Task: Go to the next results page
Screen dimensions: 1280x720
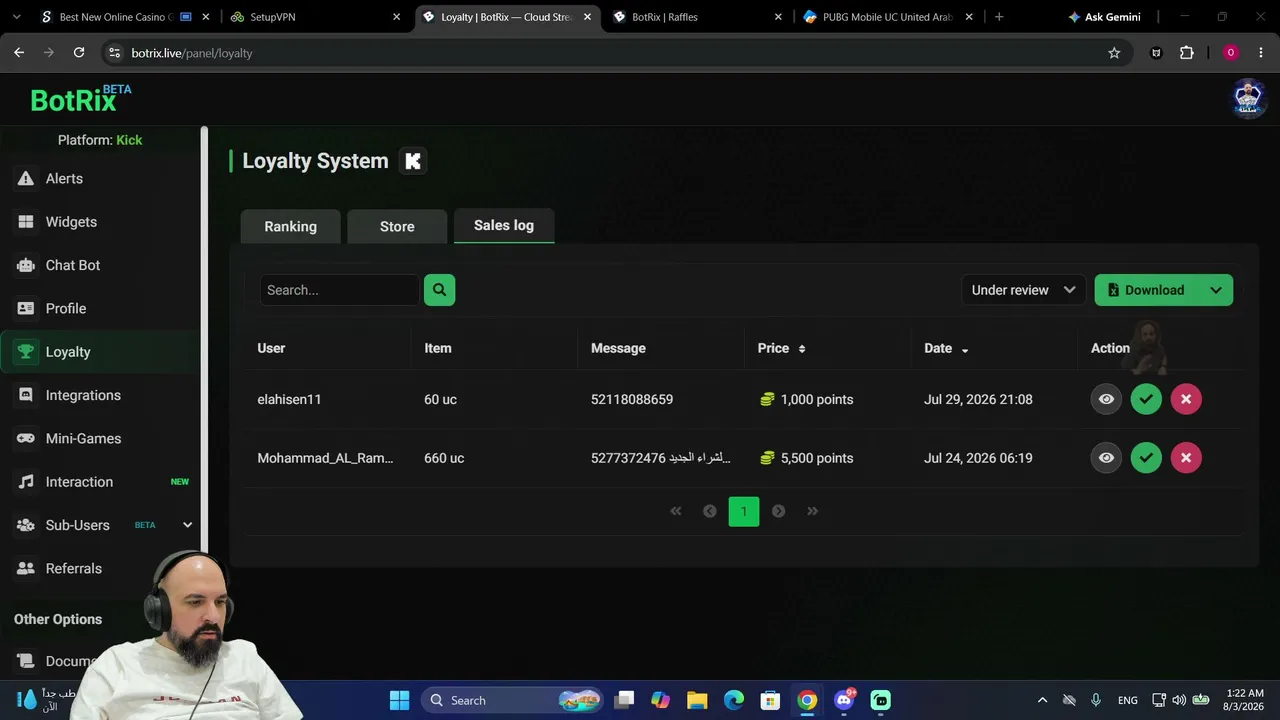Action: click(x=778, y=511)
